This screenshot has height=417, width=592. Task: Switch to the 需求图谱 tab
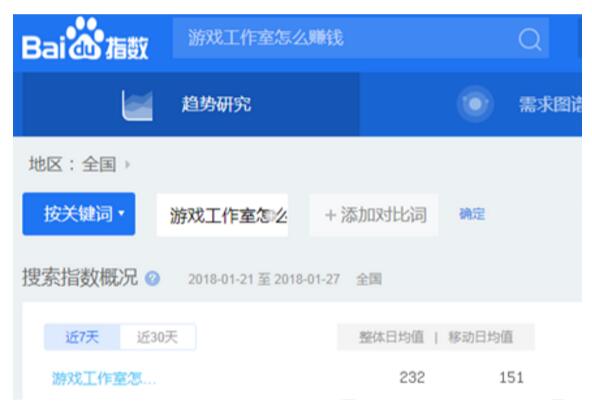tap(549, 104)
